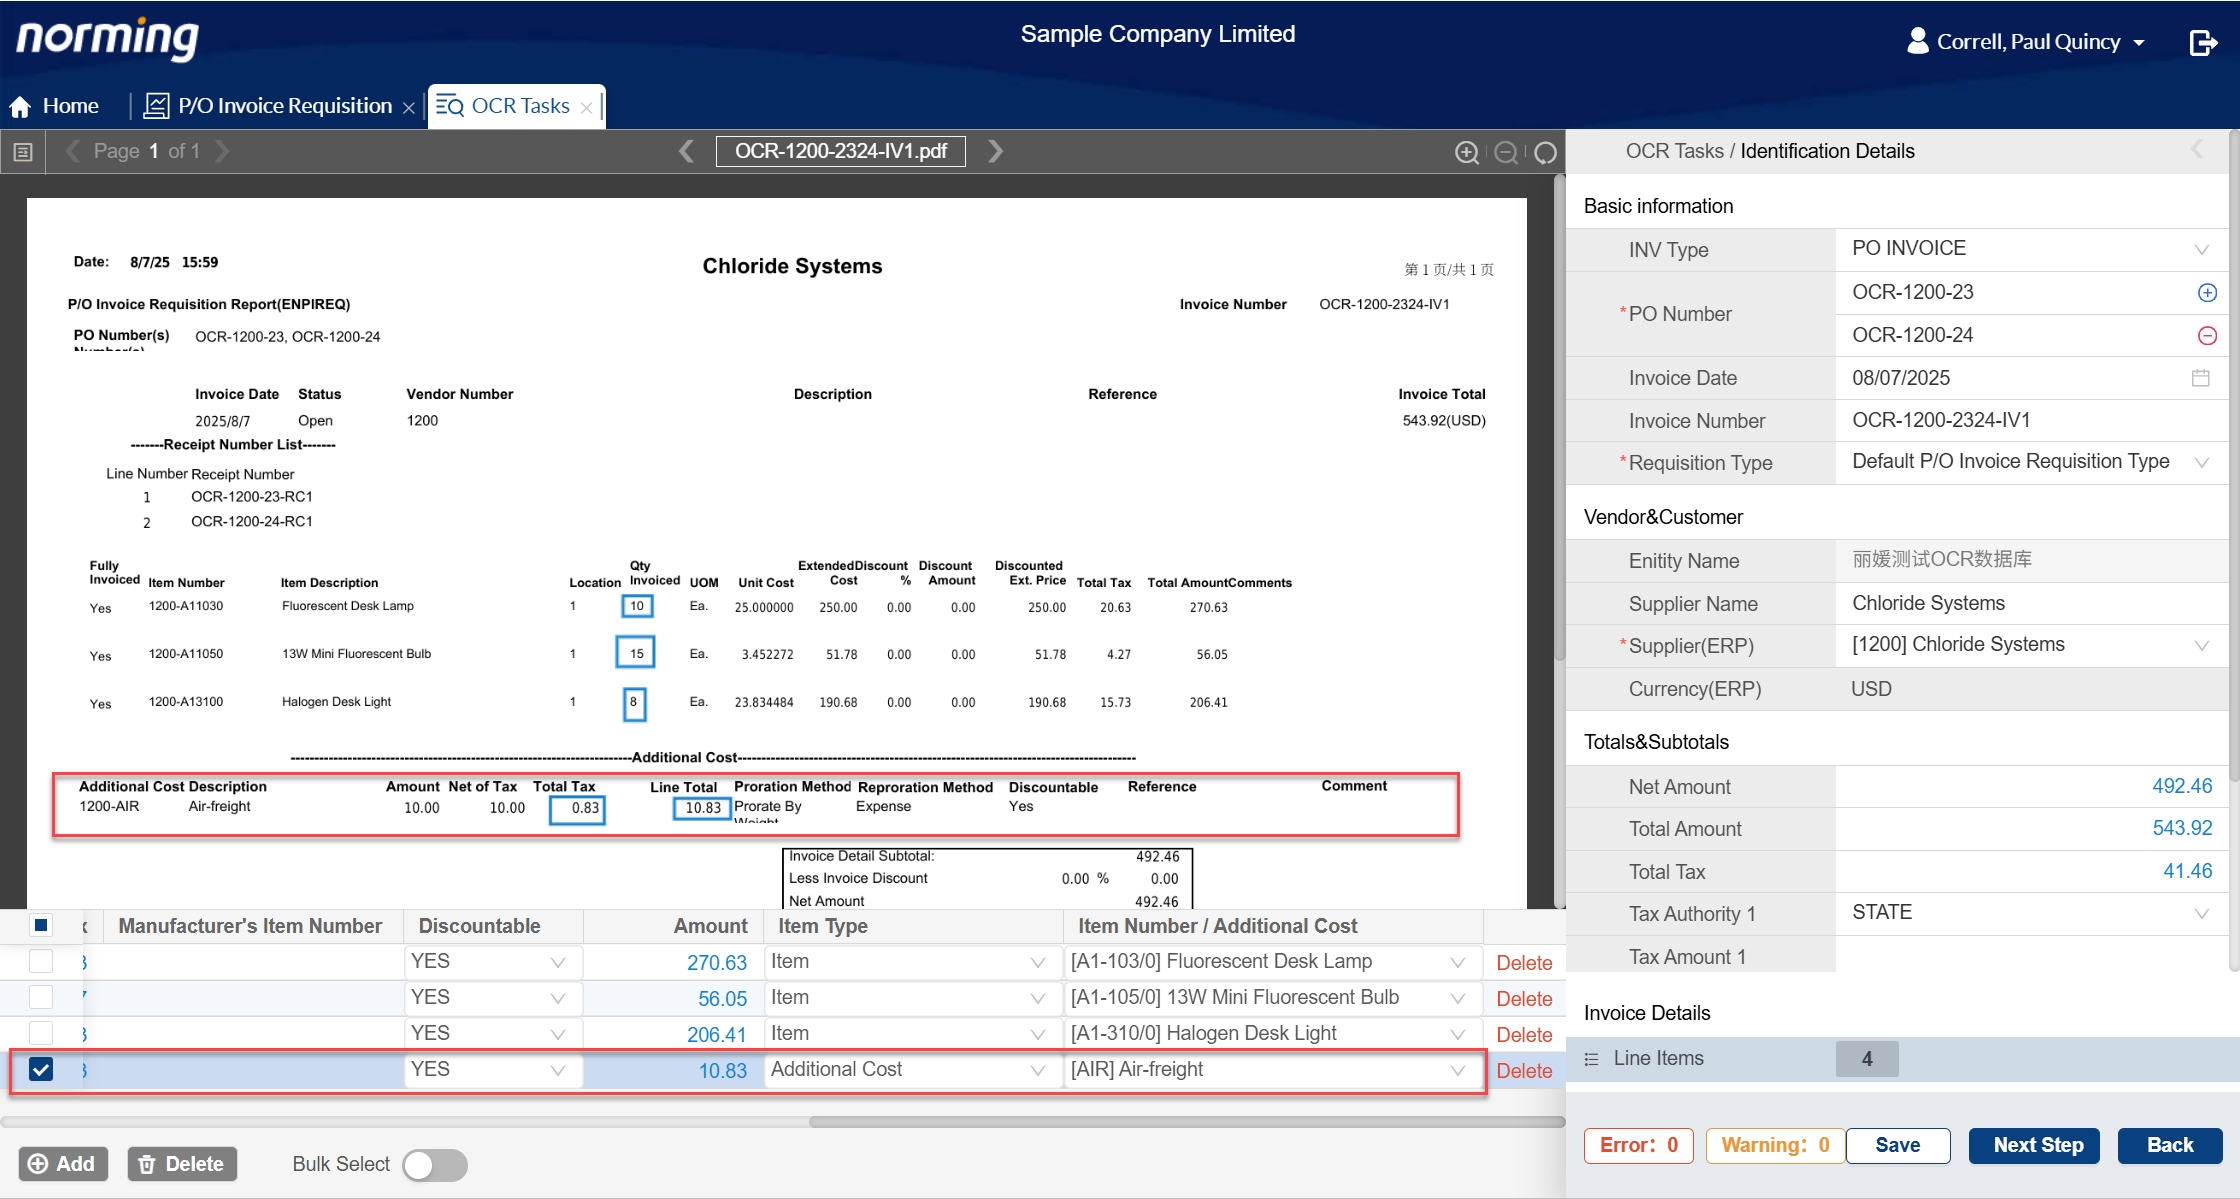Viewport: 2240px width, 1199px height.
Task: Open the INV Type dropdown
Action: click(2202, 250)
